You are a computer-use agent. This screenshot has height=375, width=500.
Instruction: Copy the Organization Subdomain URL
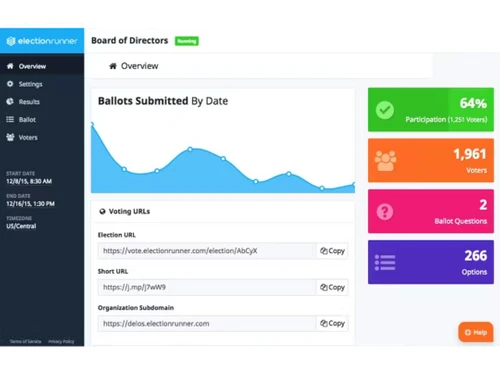(x=332, y=323)
